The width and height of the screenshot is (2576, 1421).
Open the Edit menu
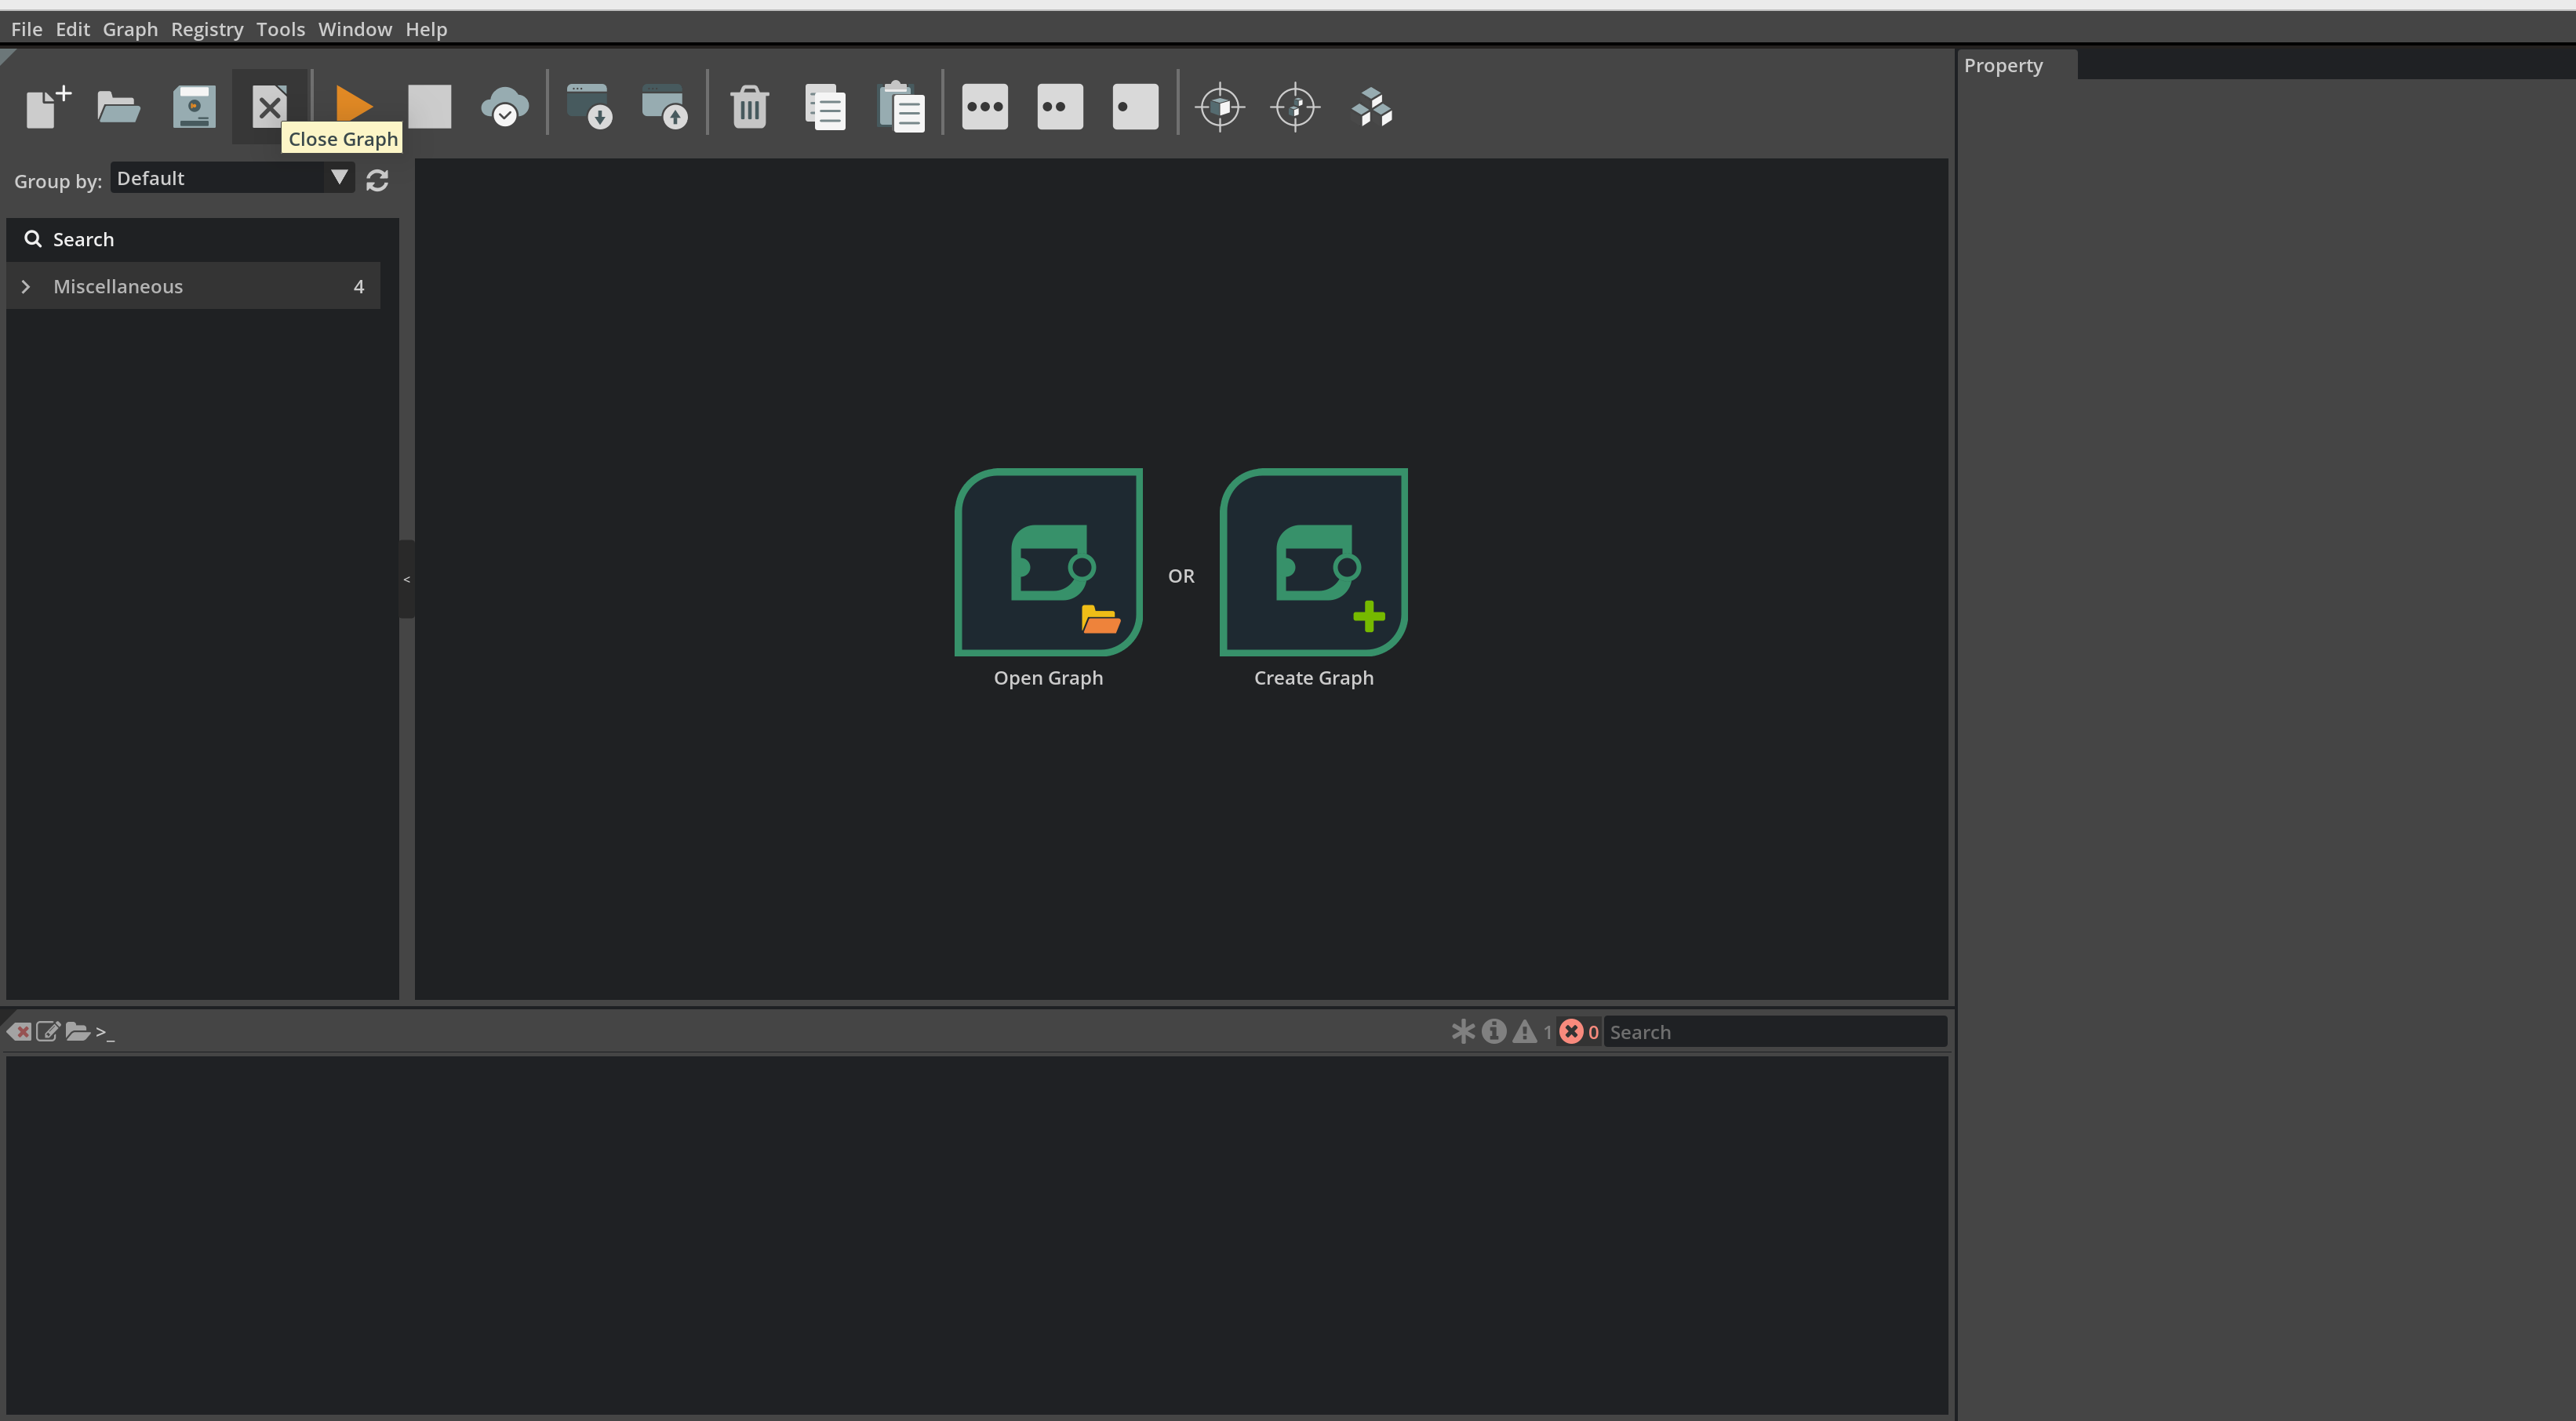(x=72, y=29)
